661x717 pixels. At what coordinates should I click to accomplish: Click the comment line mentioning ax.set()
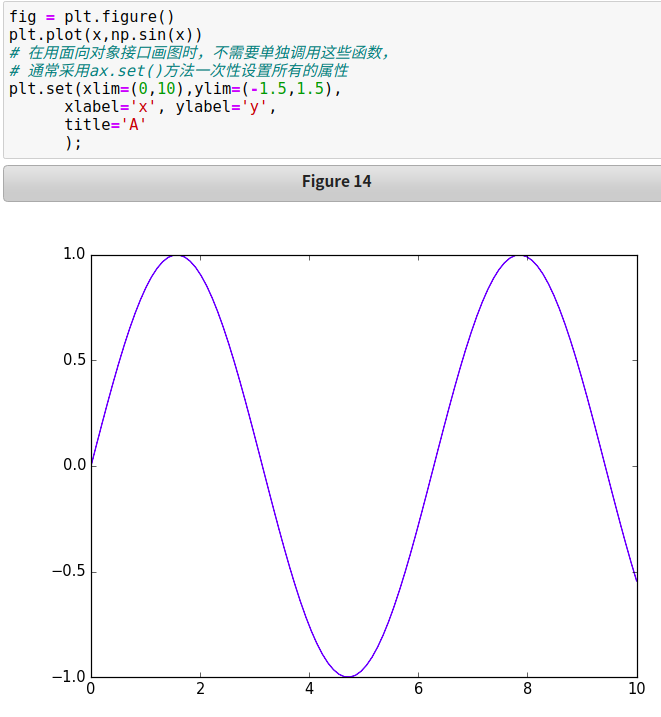click(179, 71)
